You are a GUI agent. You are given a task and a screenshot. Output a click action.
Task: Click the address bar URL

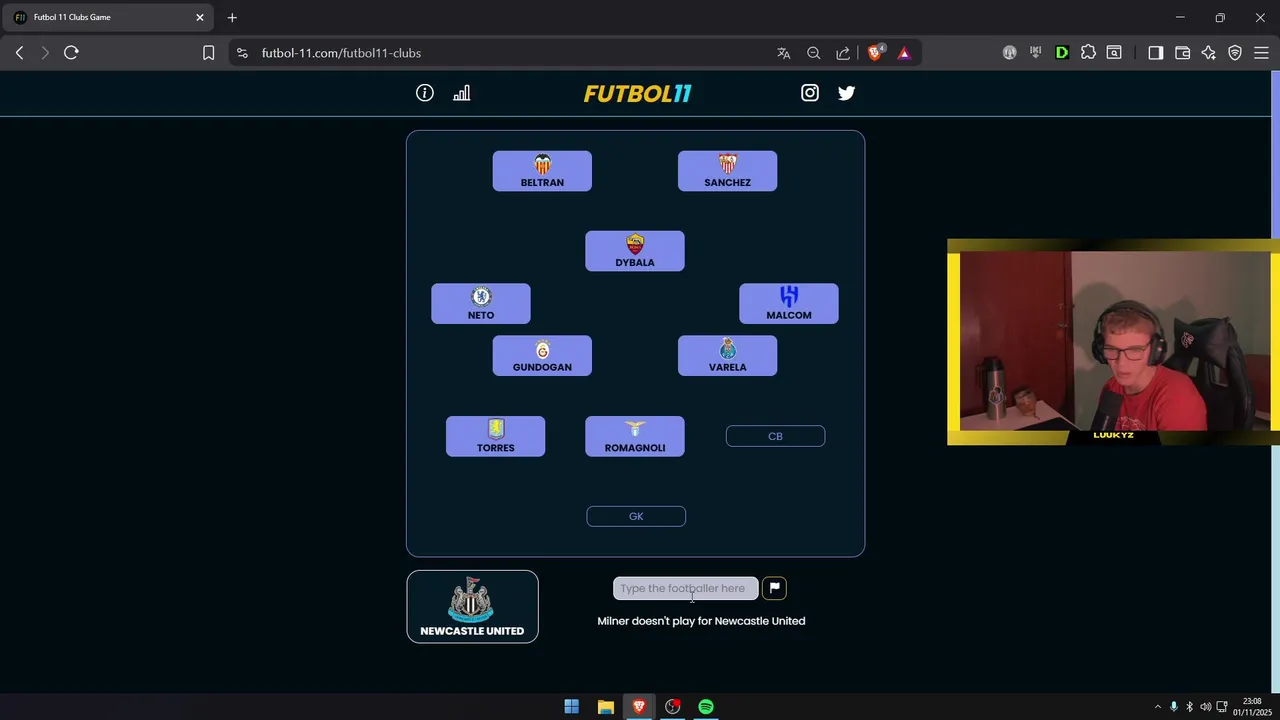point(341,53)
